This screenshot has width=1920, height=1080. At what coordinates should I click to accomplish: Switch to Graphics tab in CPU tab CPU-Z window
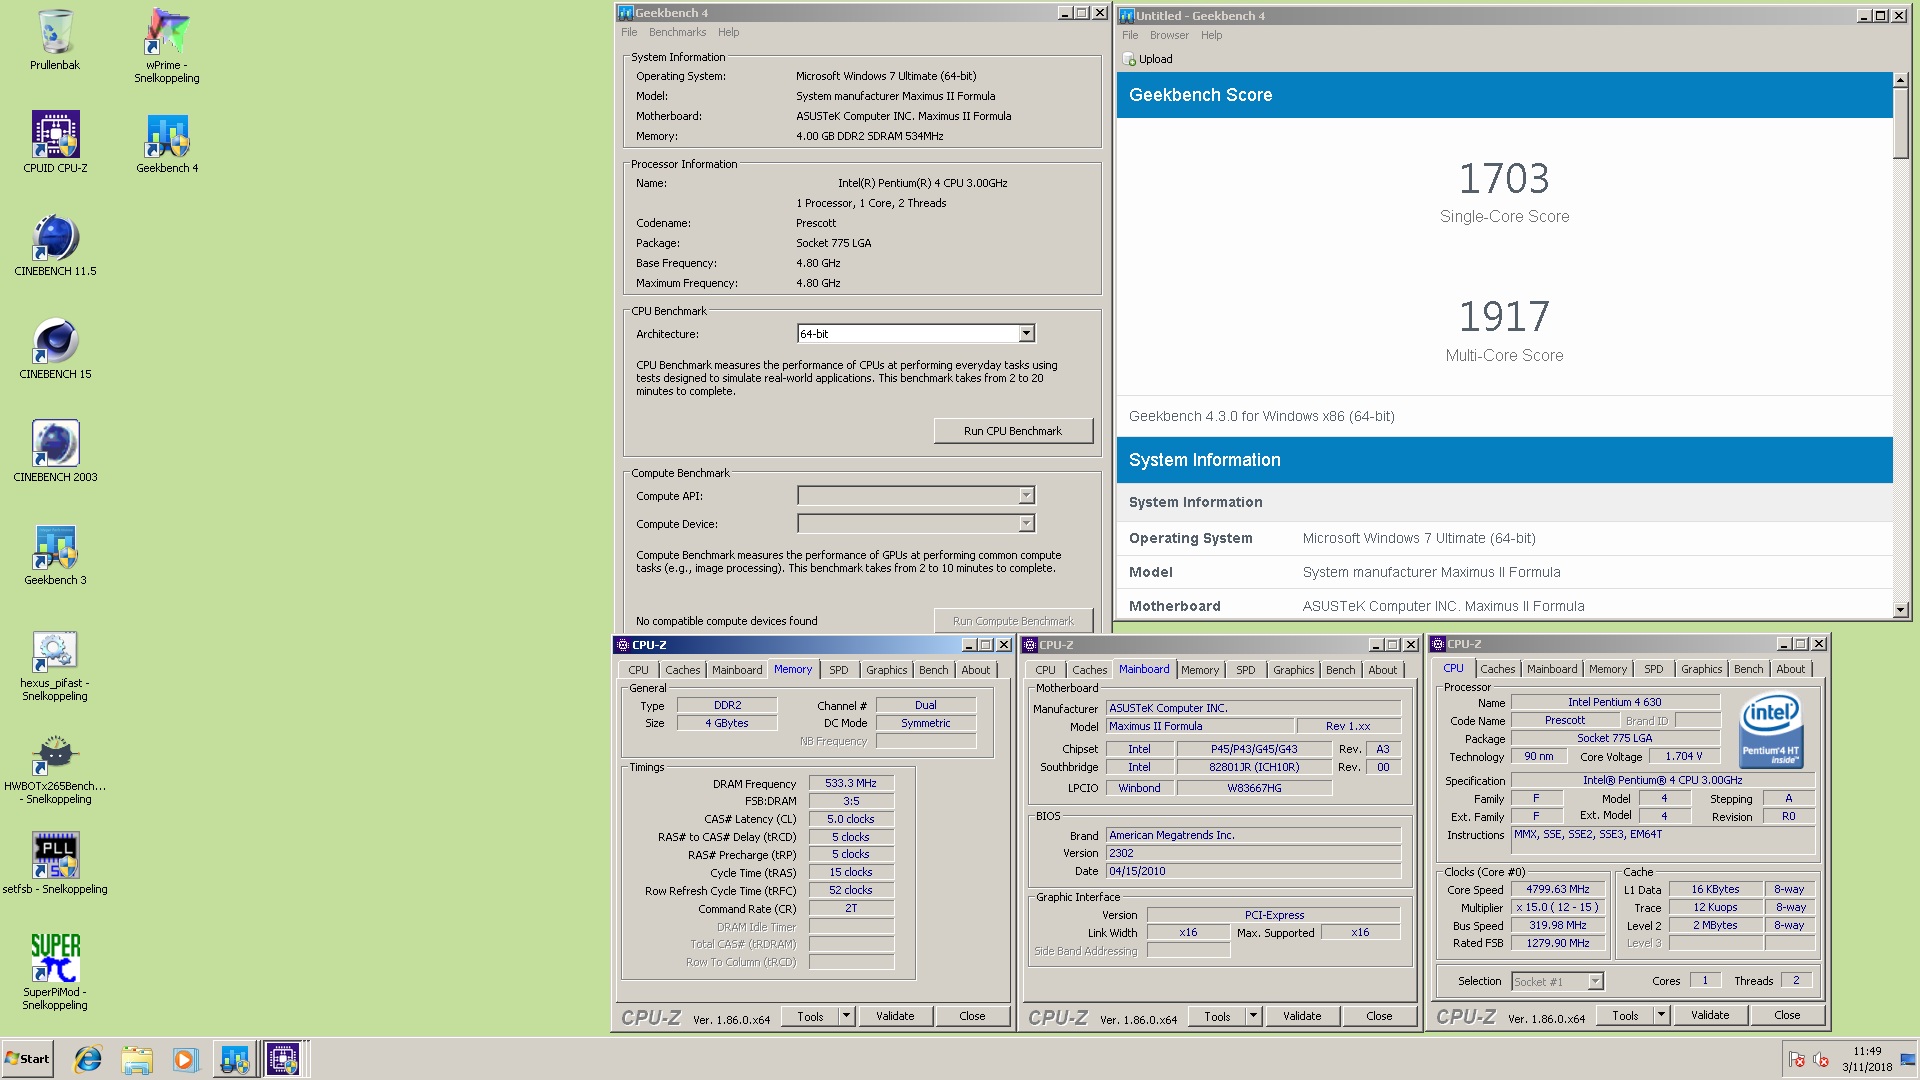pyautogui.click(x=1702, y=669)
